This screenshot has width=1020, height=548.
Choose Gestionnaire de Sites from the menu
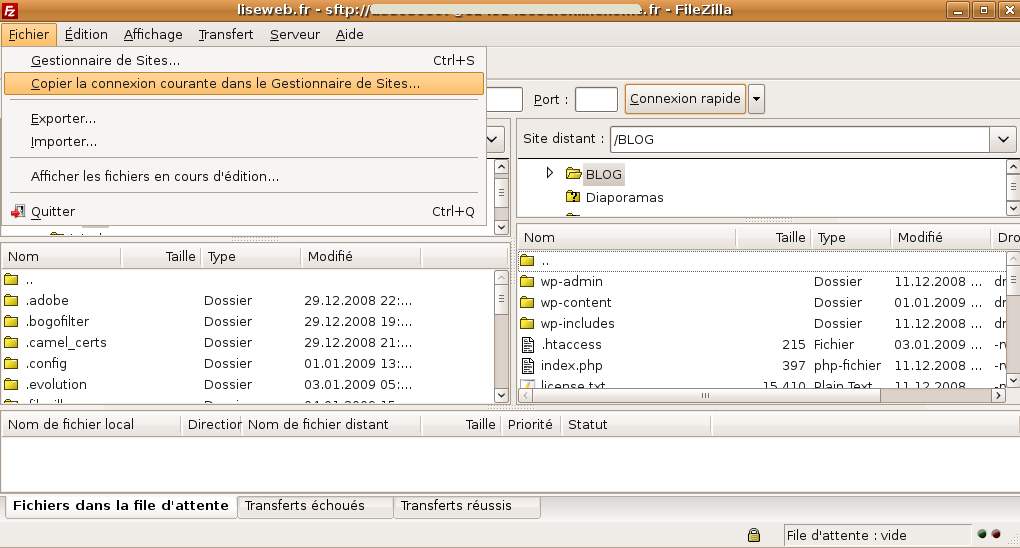[105, 61]
